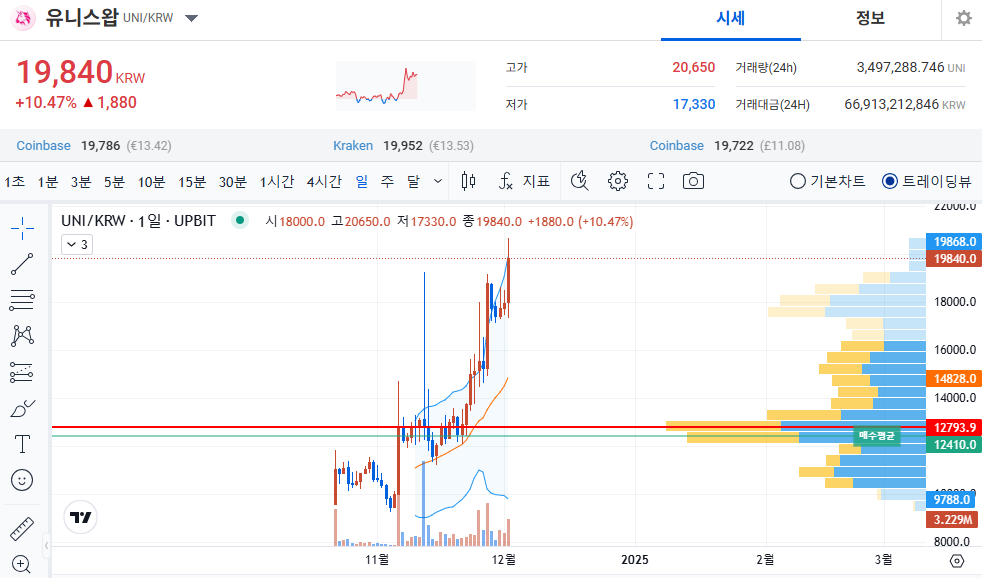The width and height of the screenshot is (982, 578).
Task: Select the 4시간 interval
Action: (x=324, y=182)
